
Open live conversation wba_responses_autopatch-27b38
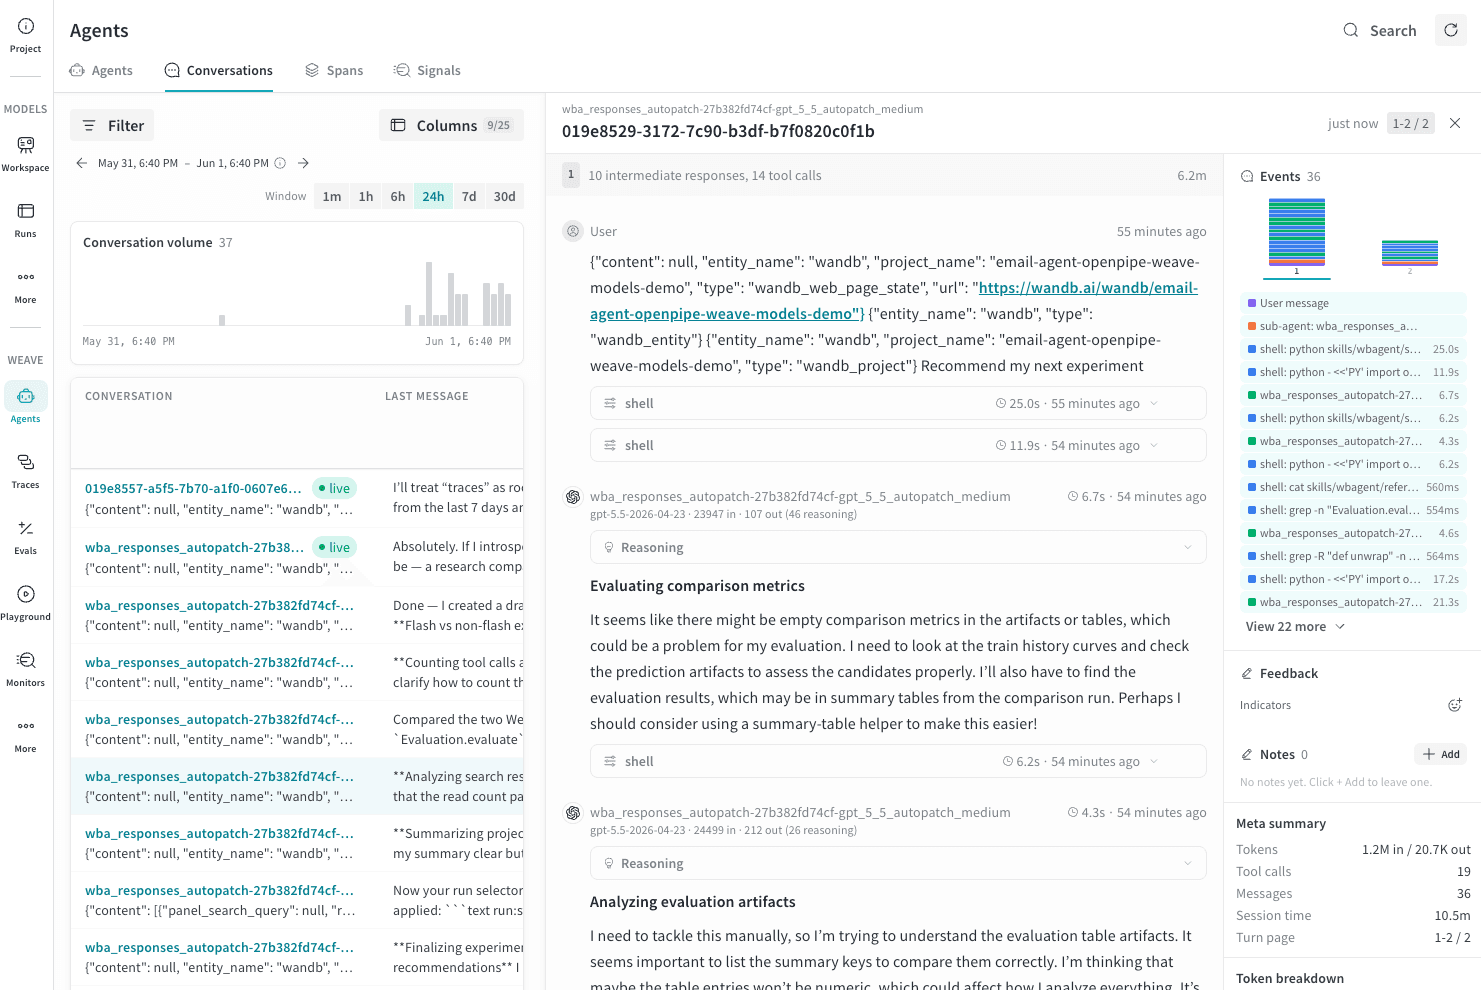click(x=194, y=547)
